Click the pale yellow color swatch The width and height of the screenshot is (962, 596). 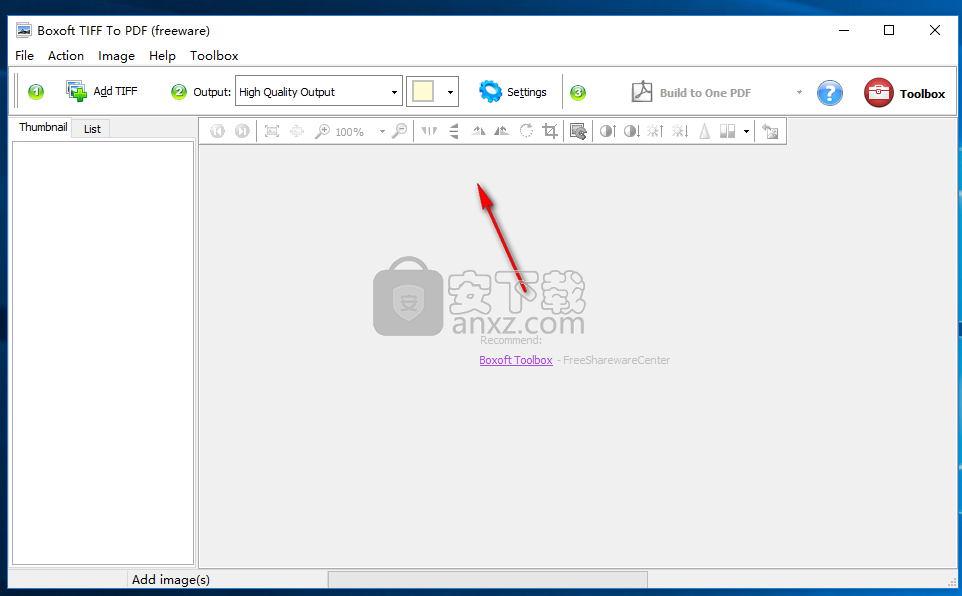click(423, 91)
